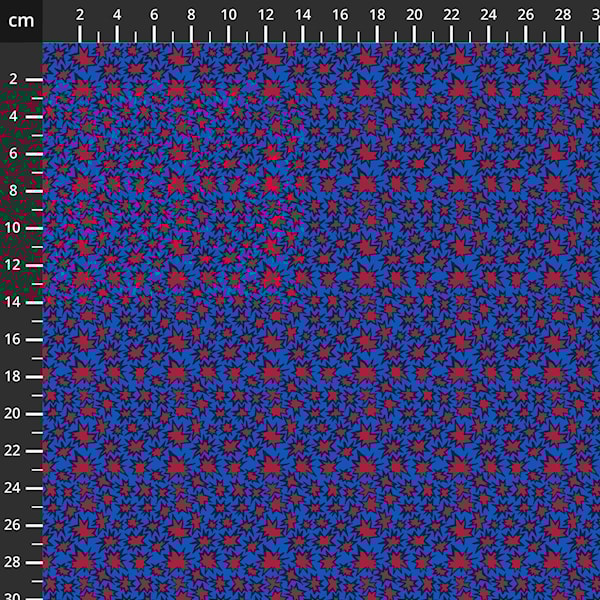
Task: Click the 6 mark on the top ruler
Action: 154,34
